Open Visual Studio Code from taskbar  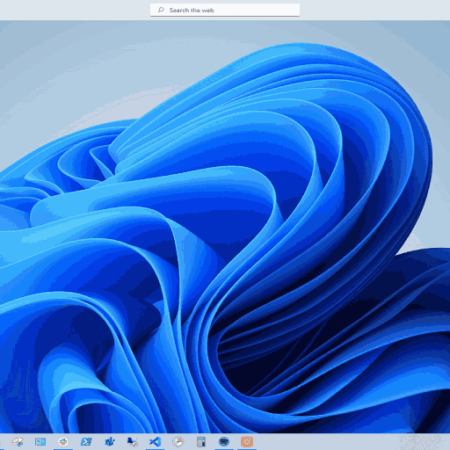coord(155,442)
